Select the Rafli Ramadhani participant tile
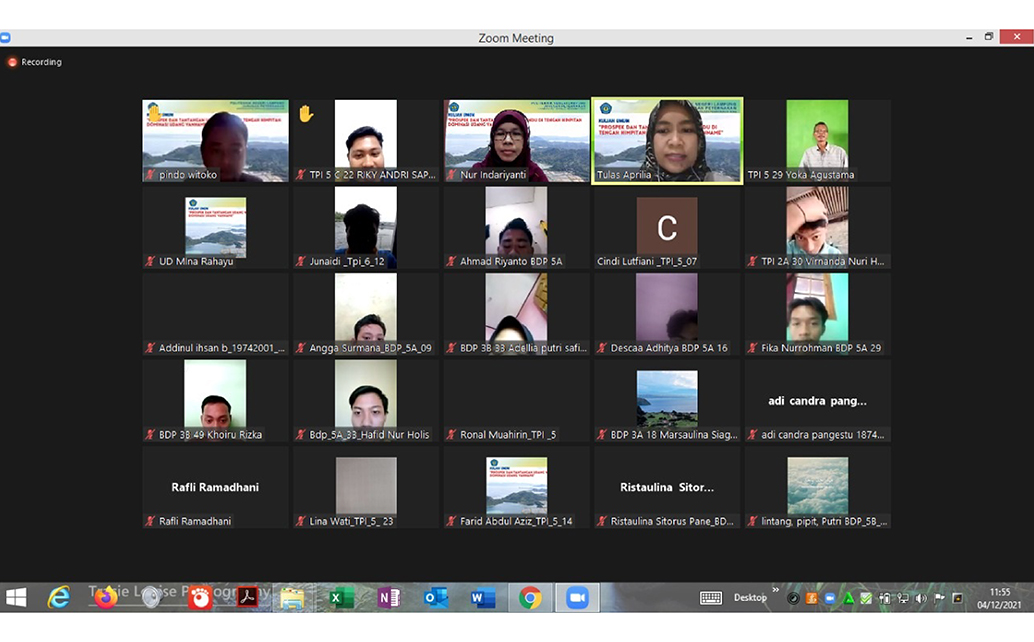The height and width of the screenshot is (642, 1034). 215,487
